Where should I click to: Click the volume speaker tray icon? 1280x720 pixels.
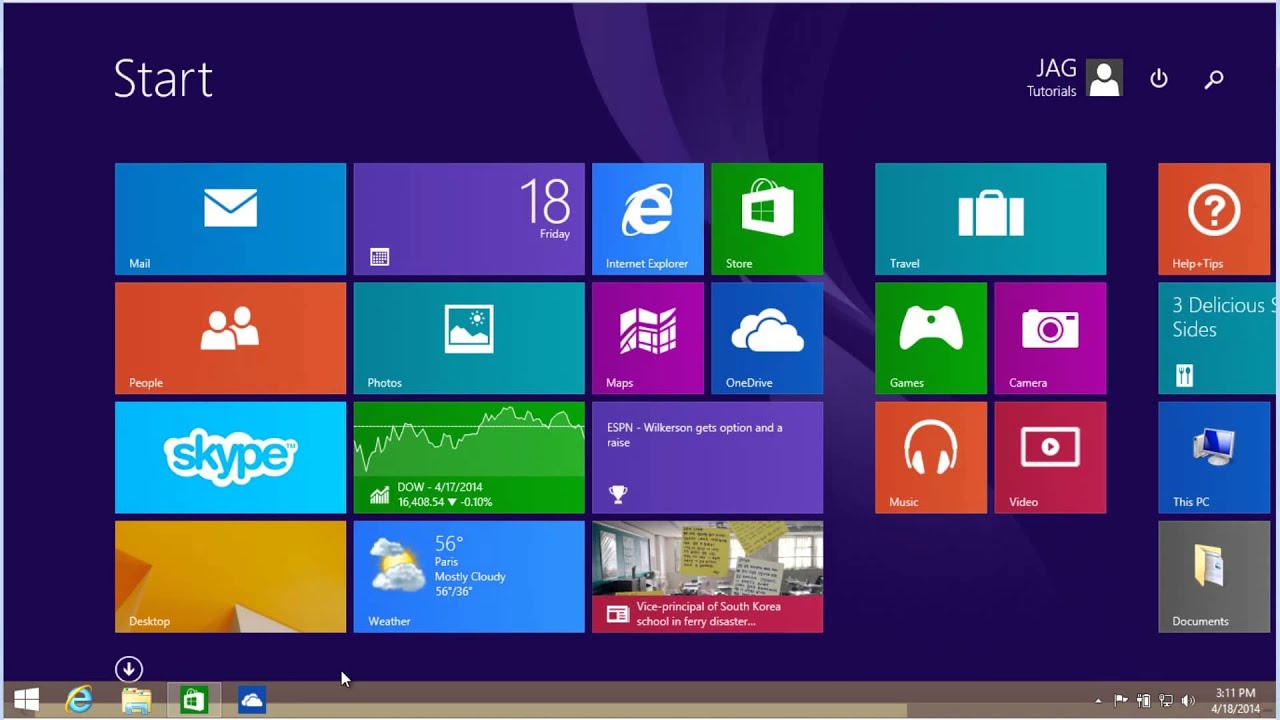click(1188, 701)
